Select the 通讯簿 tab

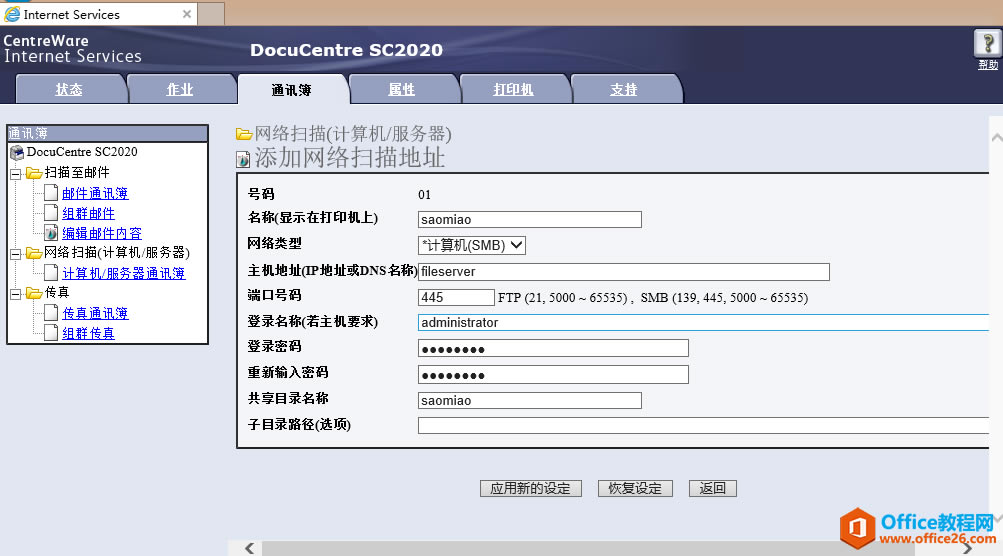pos(292,90)
